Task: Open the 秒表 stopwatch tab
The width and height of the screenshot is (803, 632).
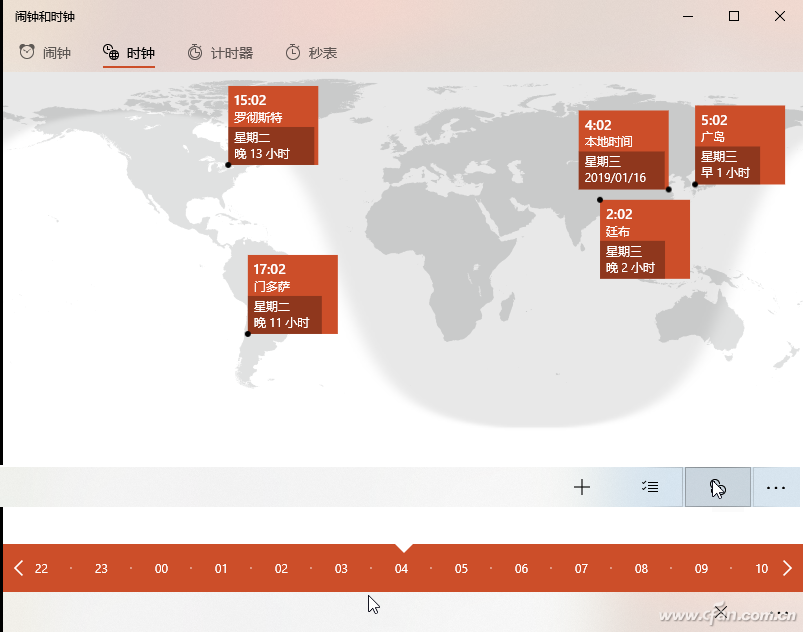Action: 311,53
